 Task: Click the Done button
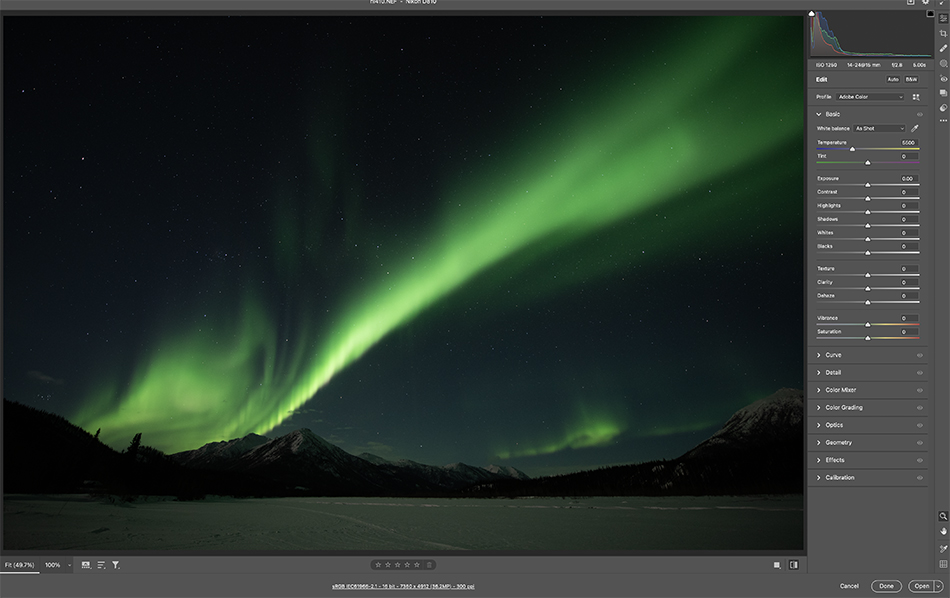pos(886,586)
